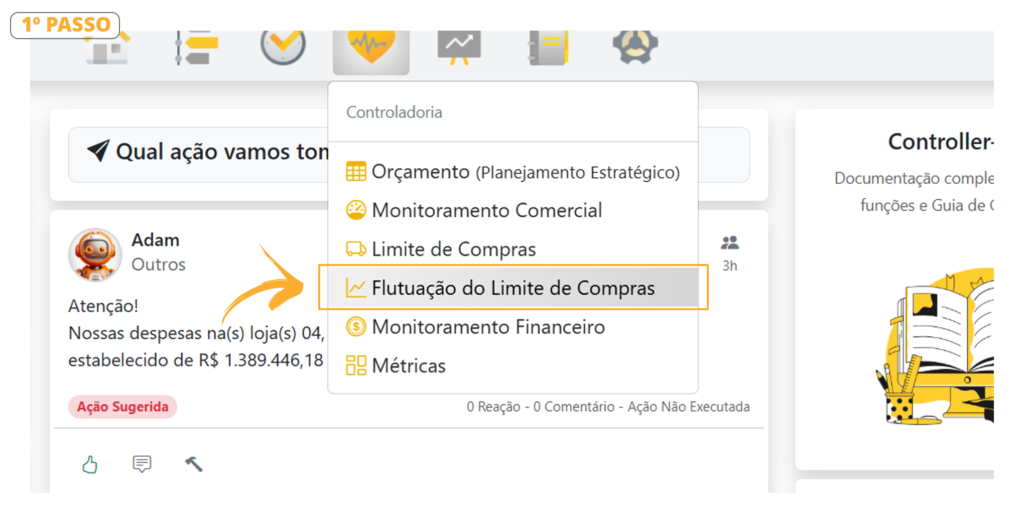
Task: Click Adam's robot avatar
Action: (95, 255)
